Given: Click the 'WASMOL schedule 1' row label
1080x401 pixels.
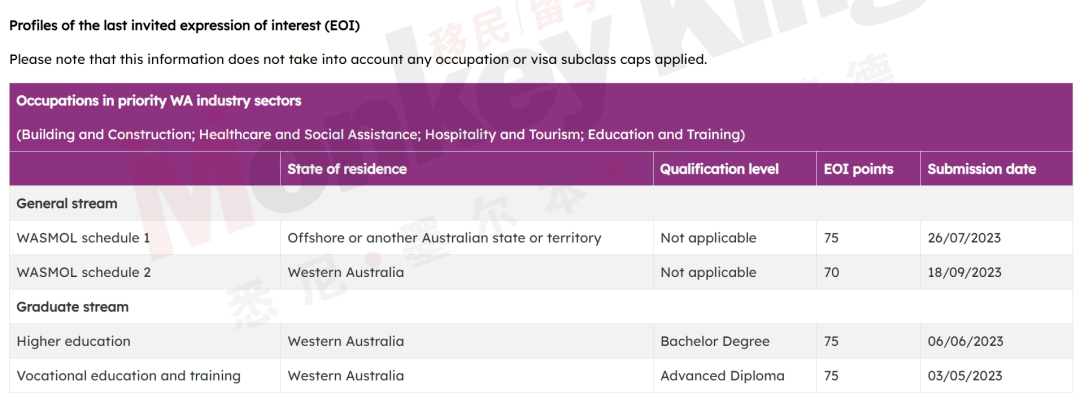Looking at the screenshot, I should 83,238.
